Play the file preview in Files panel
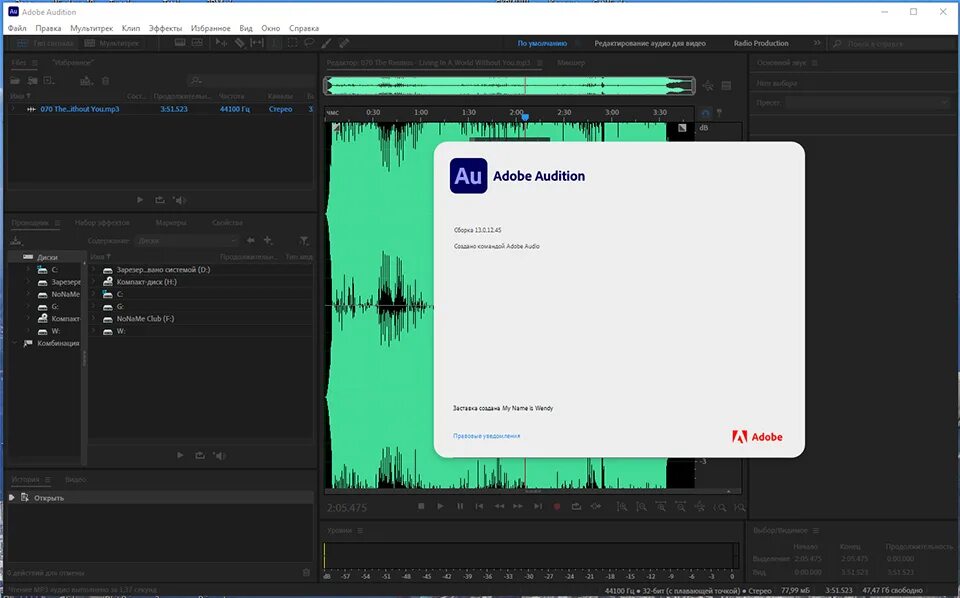This screenshot has height=598, width=960. (140, 200)
